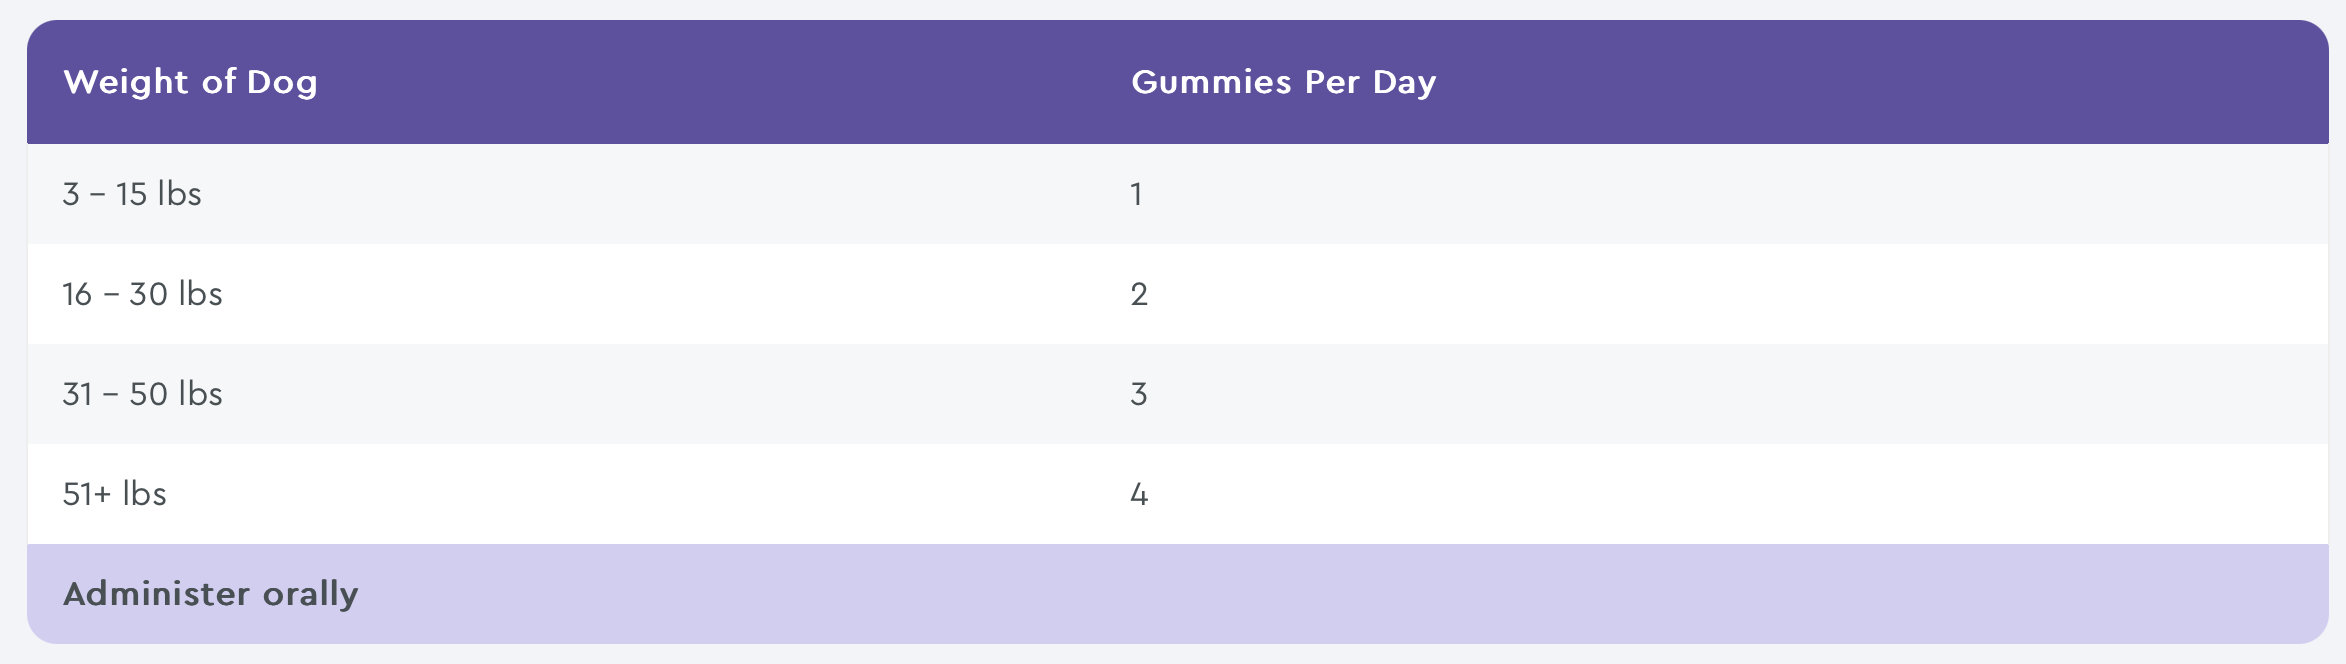The height and width of the screenshot is (664, 2346).
Task: Click the number "31" in the weight column
Action: 77,394
